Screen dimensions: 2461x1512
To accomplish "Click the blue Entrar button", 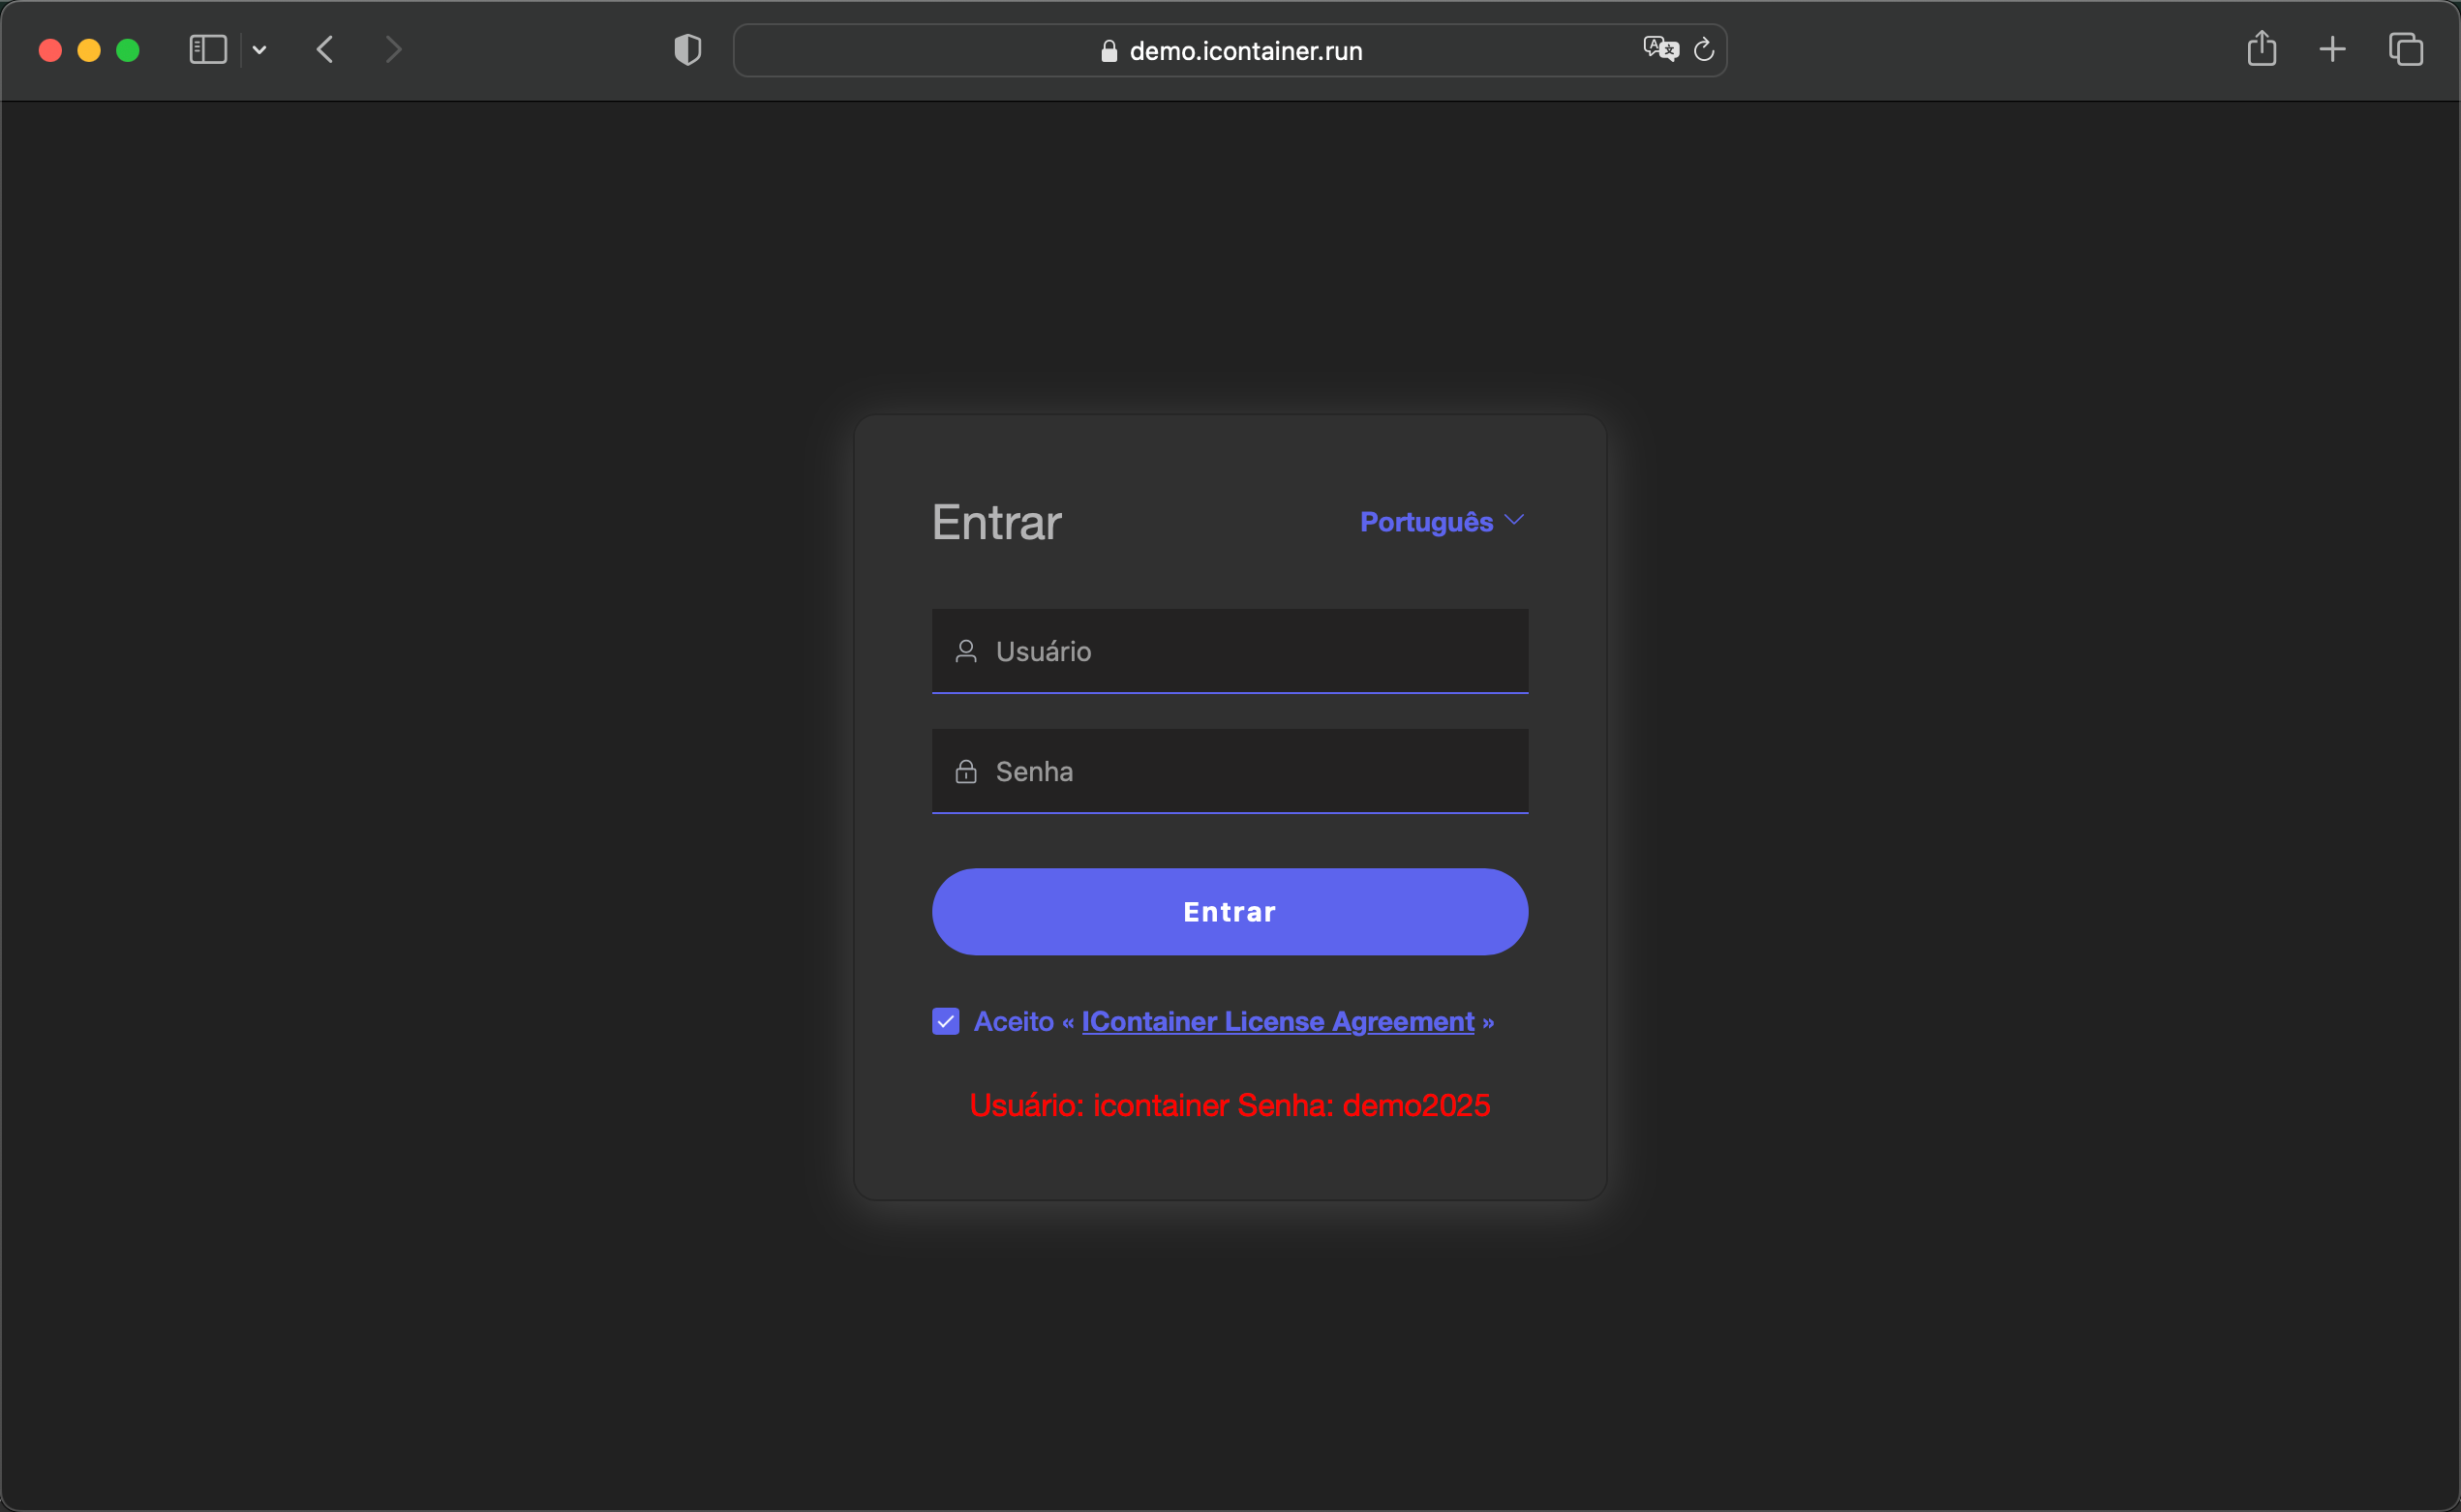I will click(x=1230, y=912).
